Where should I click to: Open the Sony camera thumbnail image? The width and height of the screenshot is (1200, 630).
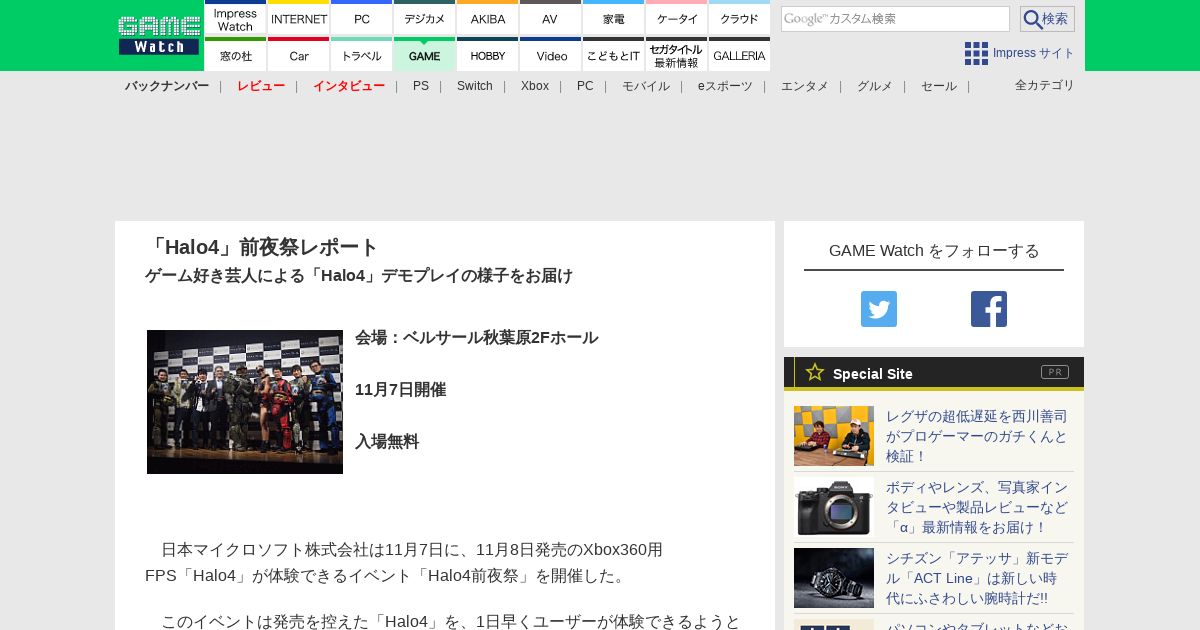[834, 507]
